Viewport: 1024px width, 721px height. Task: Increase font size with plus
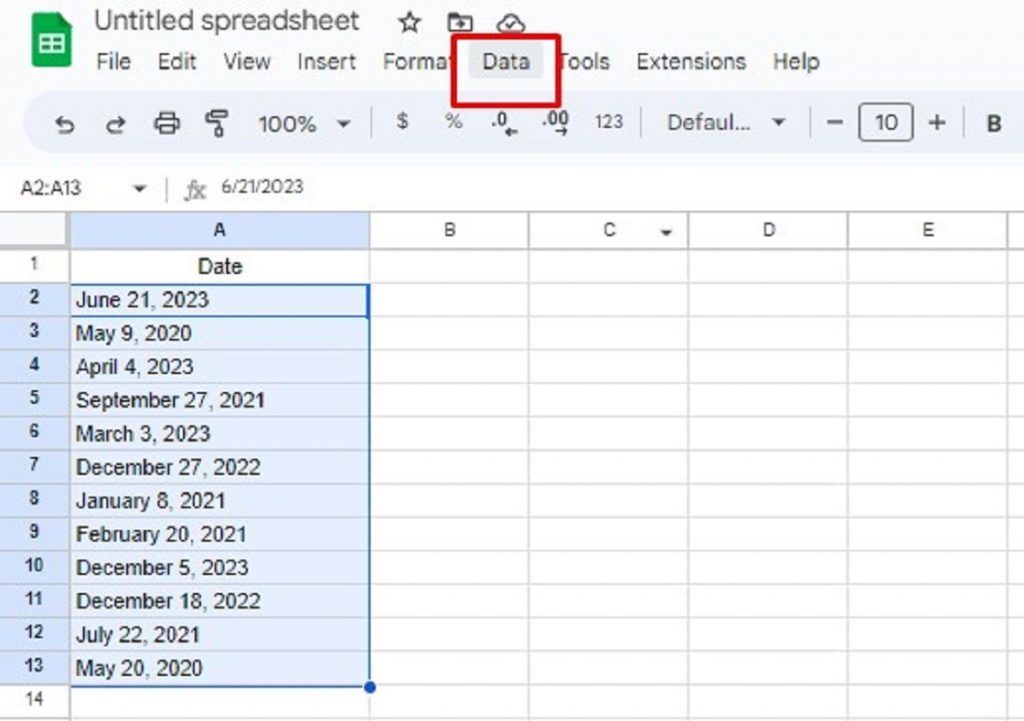[x=937, y=122]
